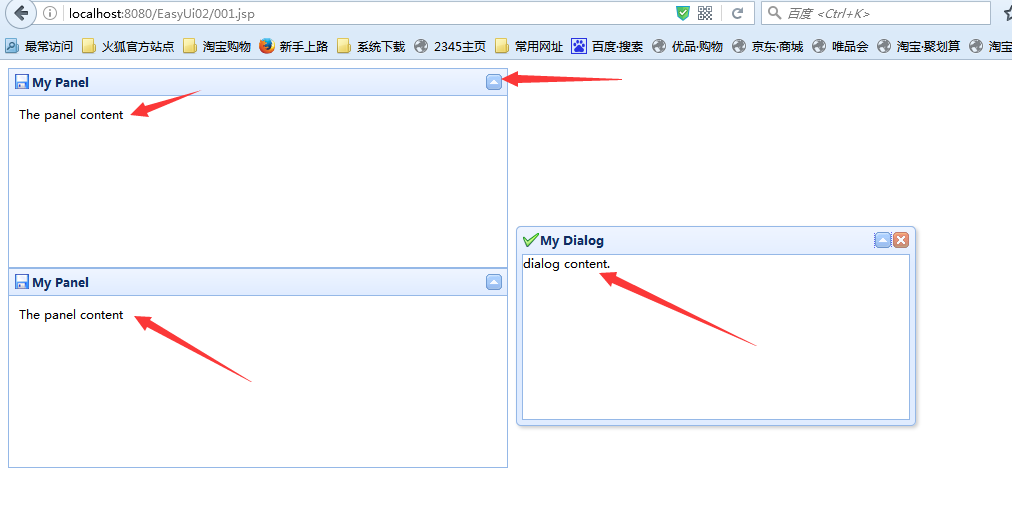Click the My Dialog title text
This screenshot has width=1012, height=521.
click(x=572, y=241)
